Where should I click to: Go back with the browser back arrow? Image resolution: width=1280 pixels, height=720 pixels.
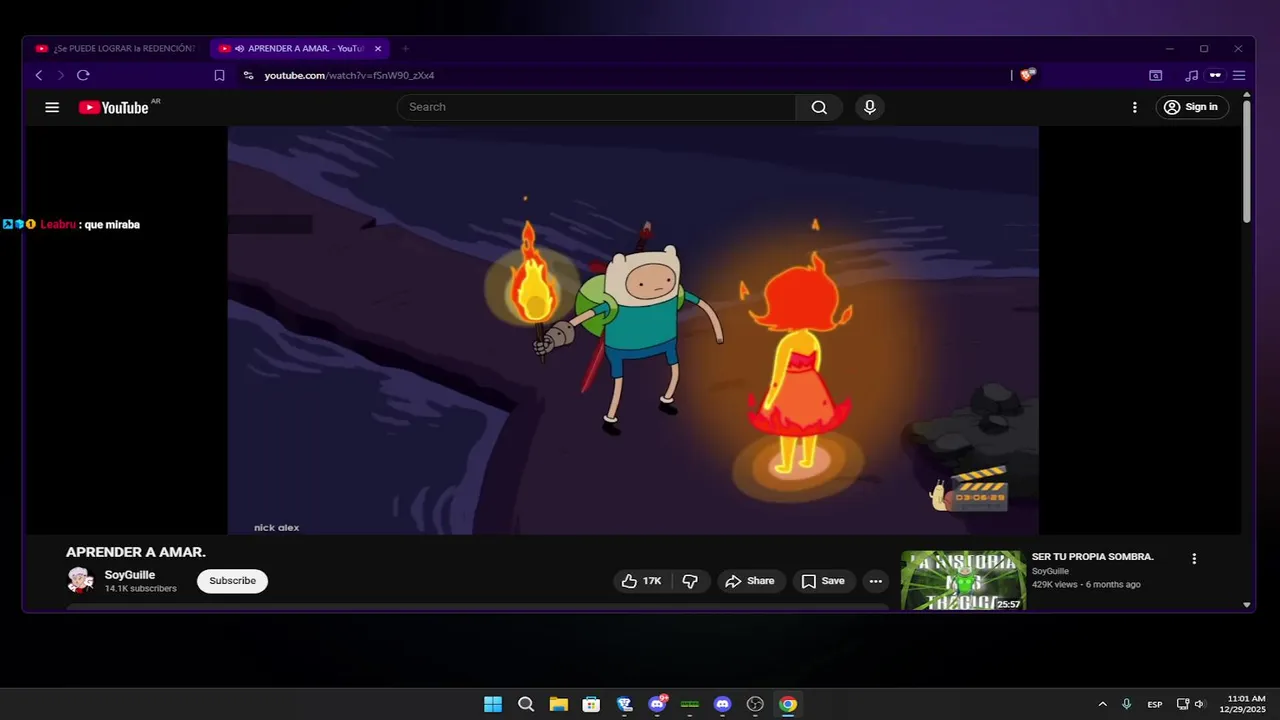tap(39, 75)
